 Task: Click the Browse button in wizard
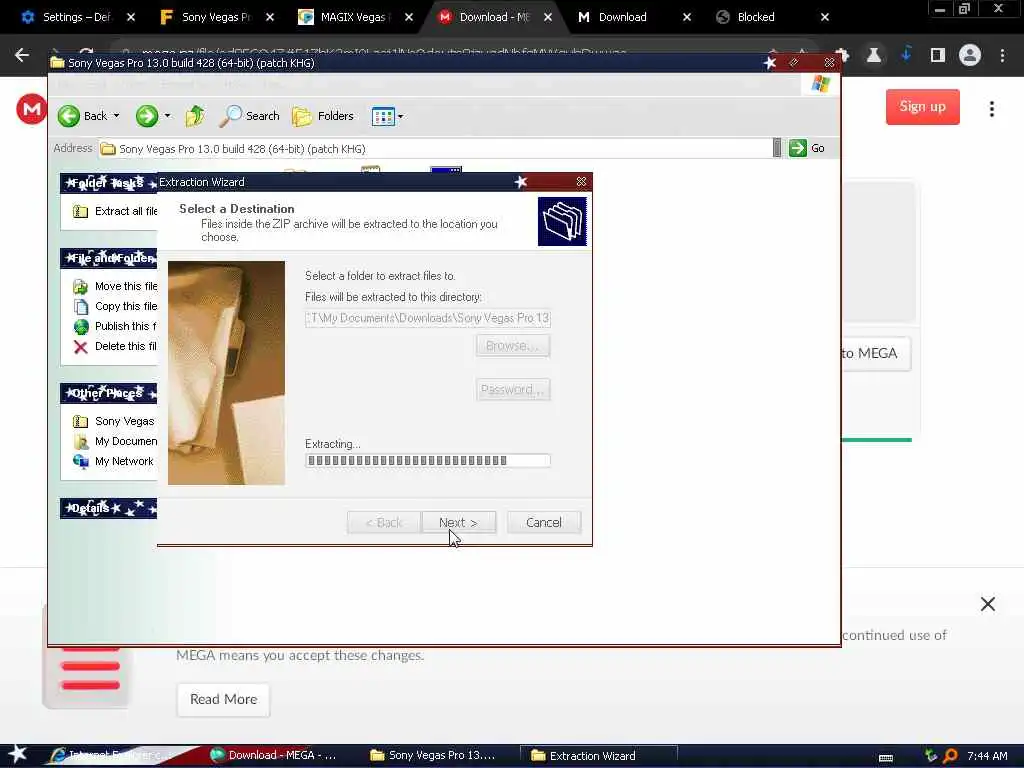click(x=513, y=345)
